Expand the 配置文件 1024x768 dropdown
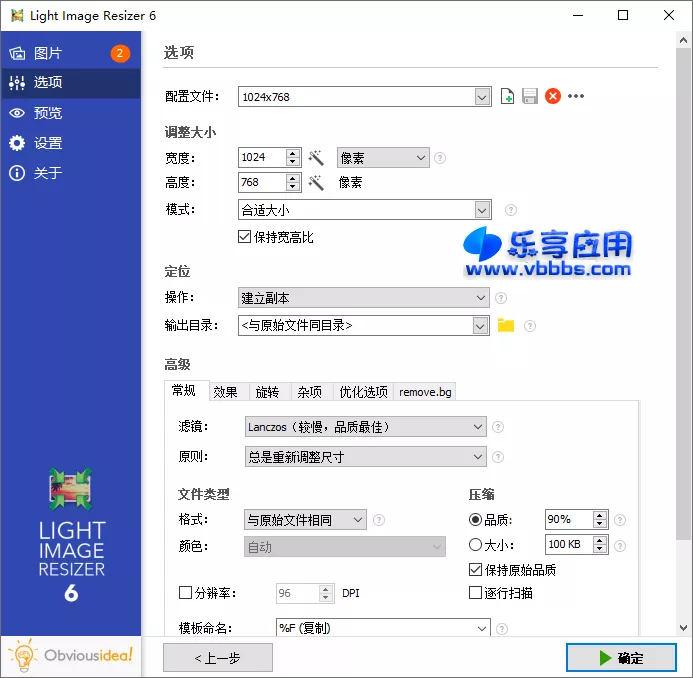Image resolution: width=693 pixels, height=678 pixels. point(482,97)
